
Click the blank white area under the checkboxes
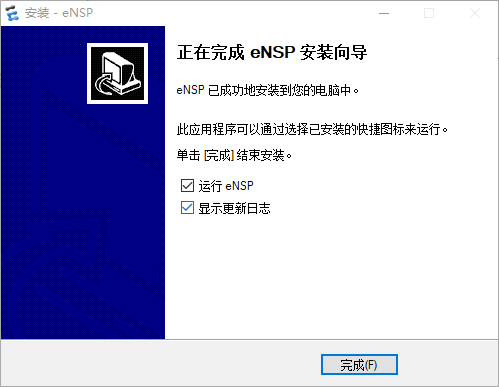coord(330,277)
